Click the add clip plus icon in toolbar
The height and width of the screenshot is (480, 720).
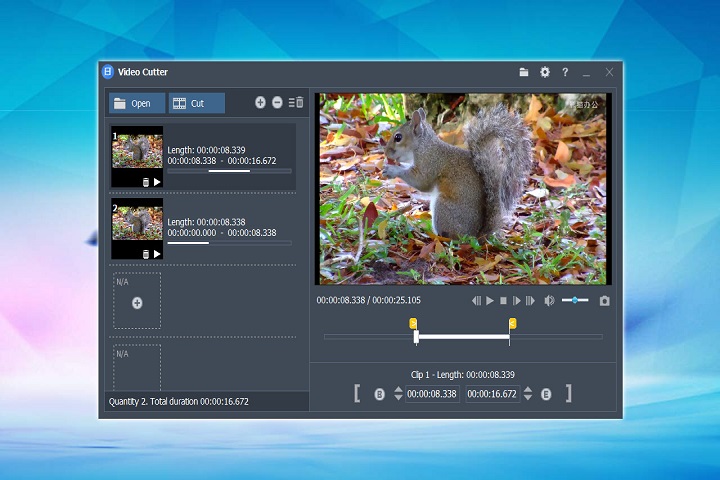pos(260,102)
